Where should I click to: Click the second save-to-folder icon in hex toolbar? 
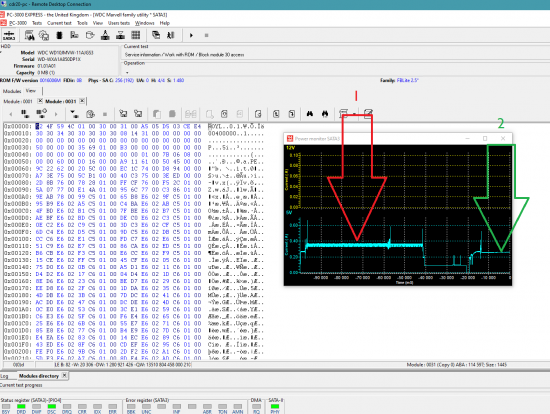click(138, 114)
